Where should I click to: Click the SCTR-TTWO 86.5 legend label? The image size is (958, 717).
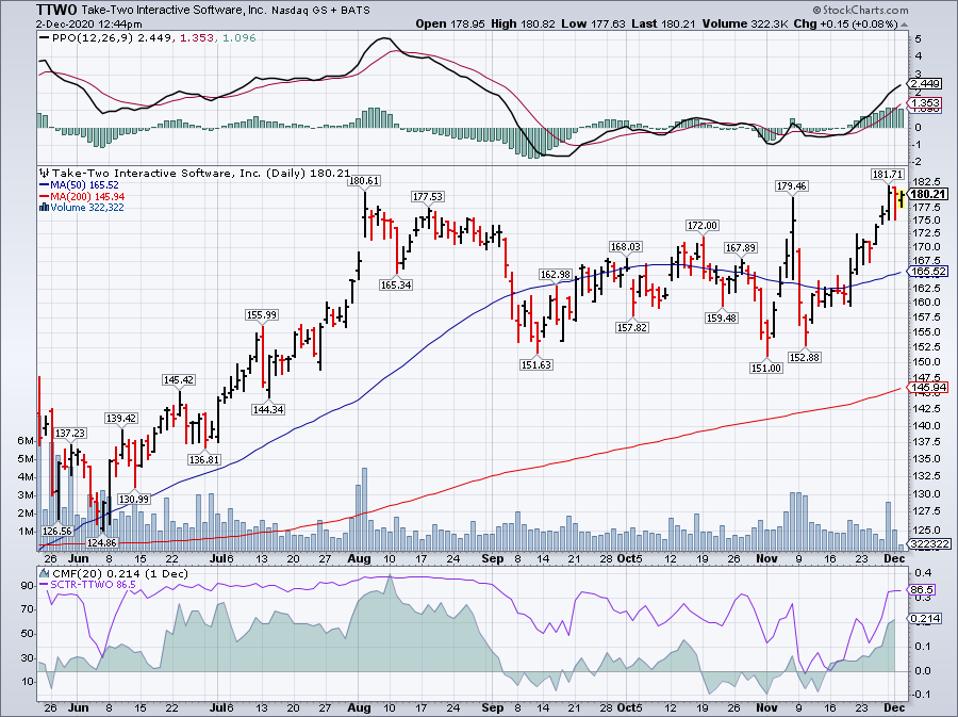pyautogui.click(x=93, y=584)
